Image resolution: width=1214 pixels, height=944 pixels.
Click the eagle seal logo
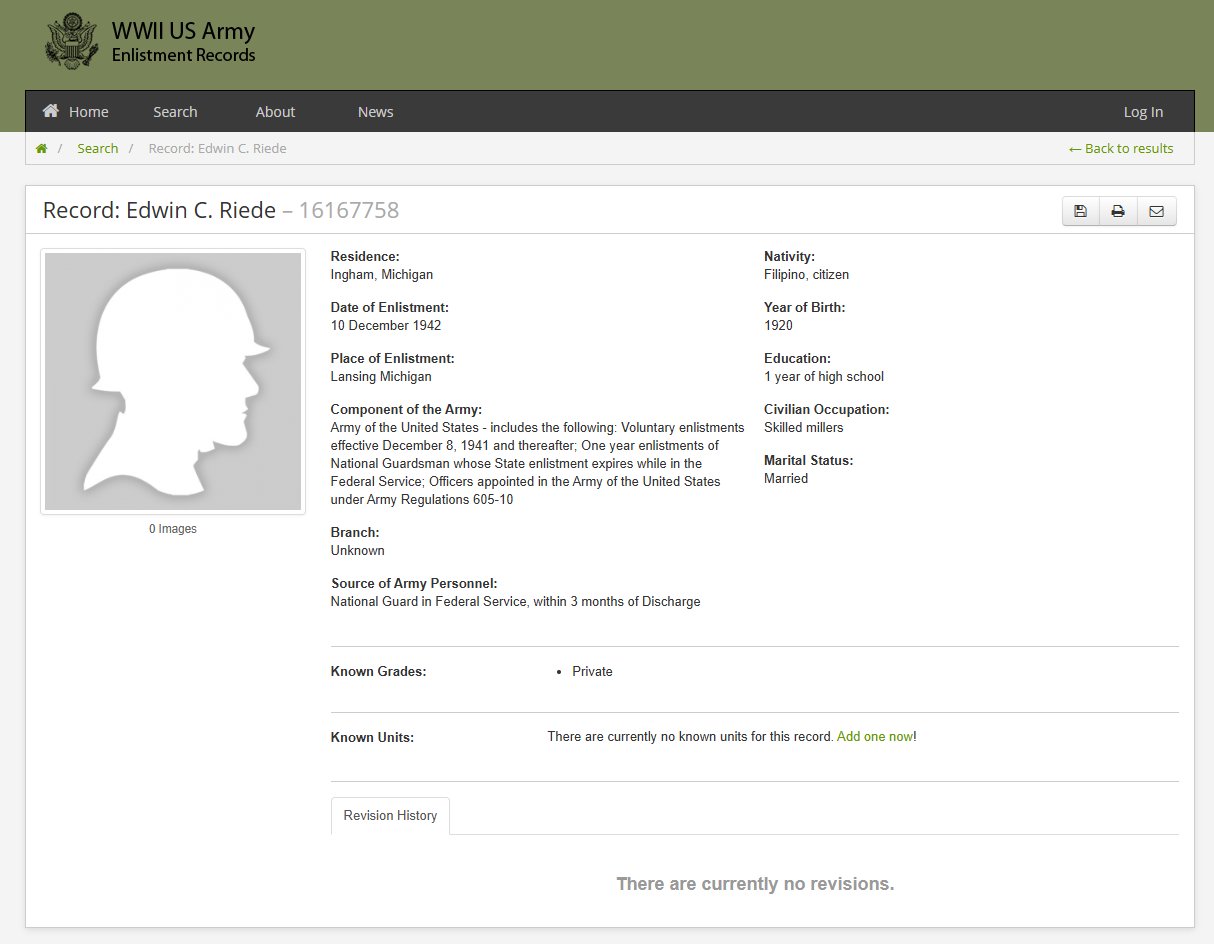pyautogui.click(x=72, y=41)
